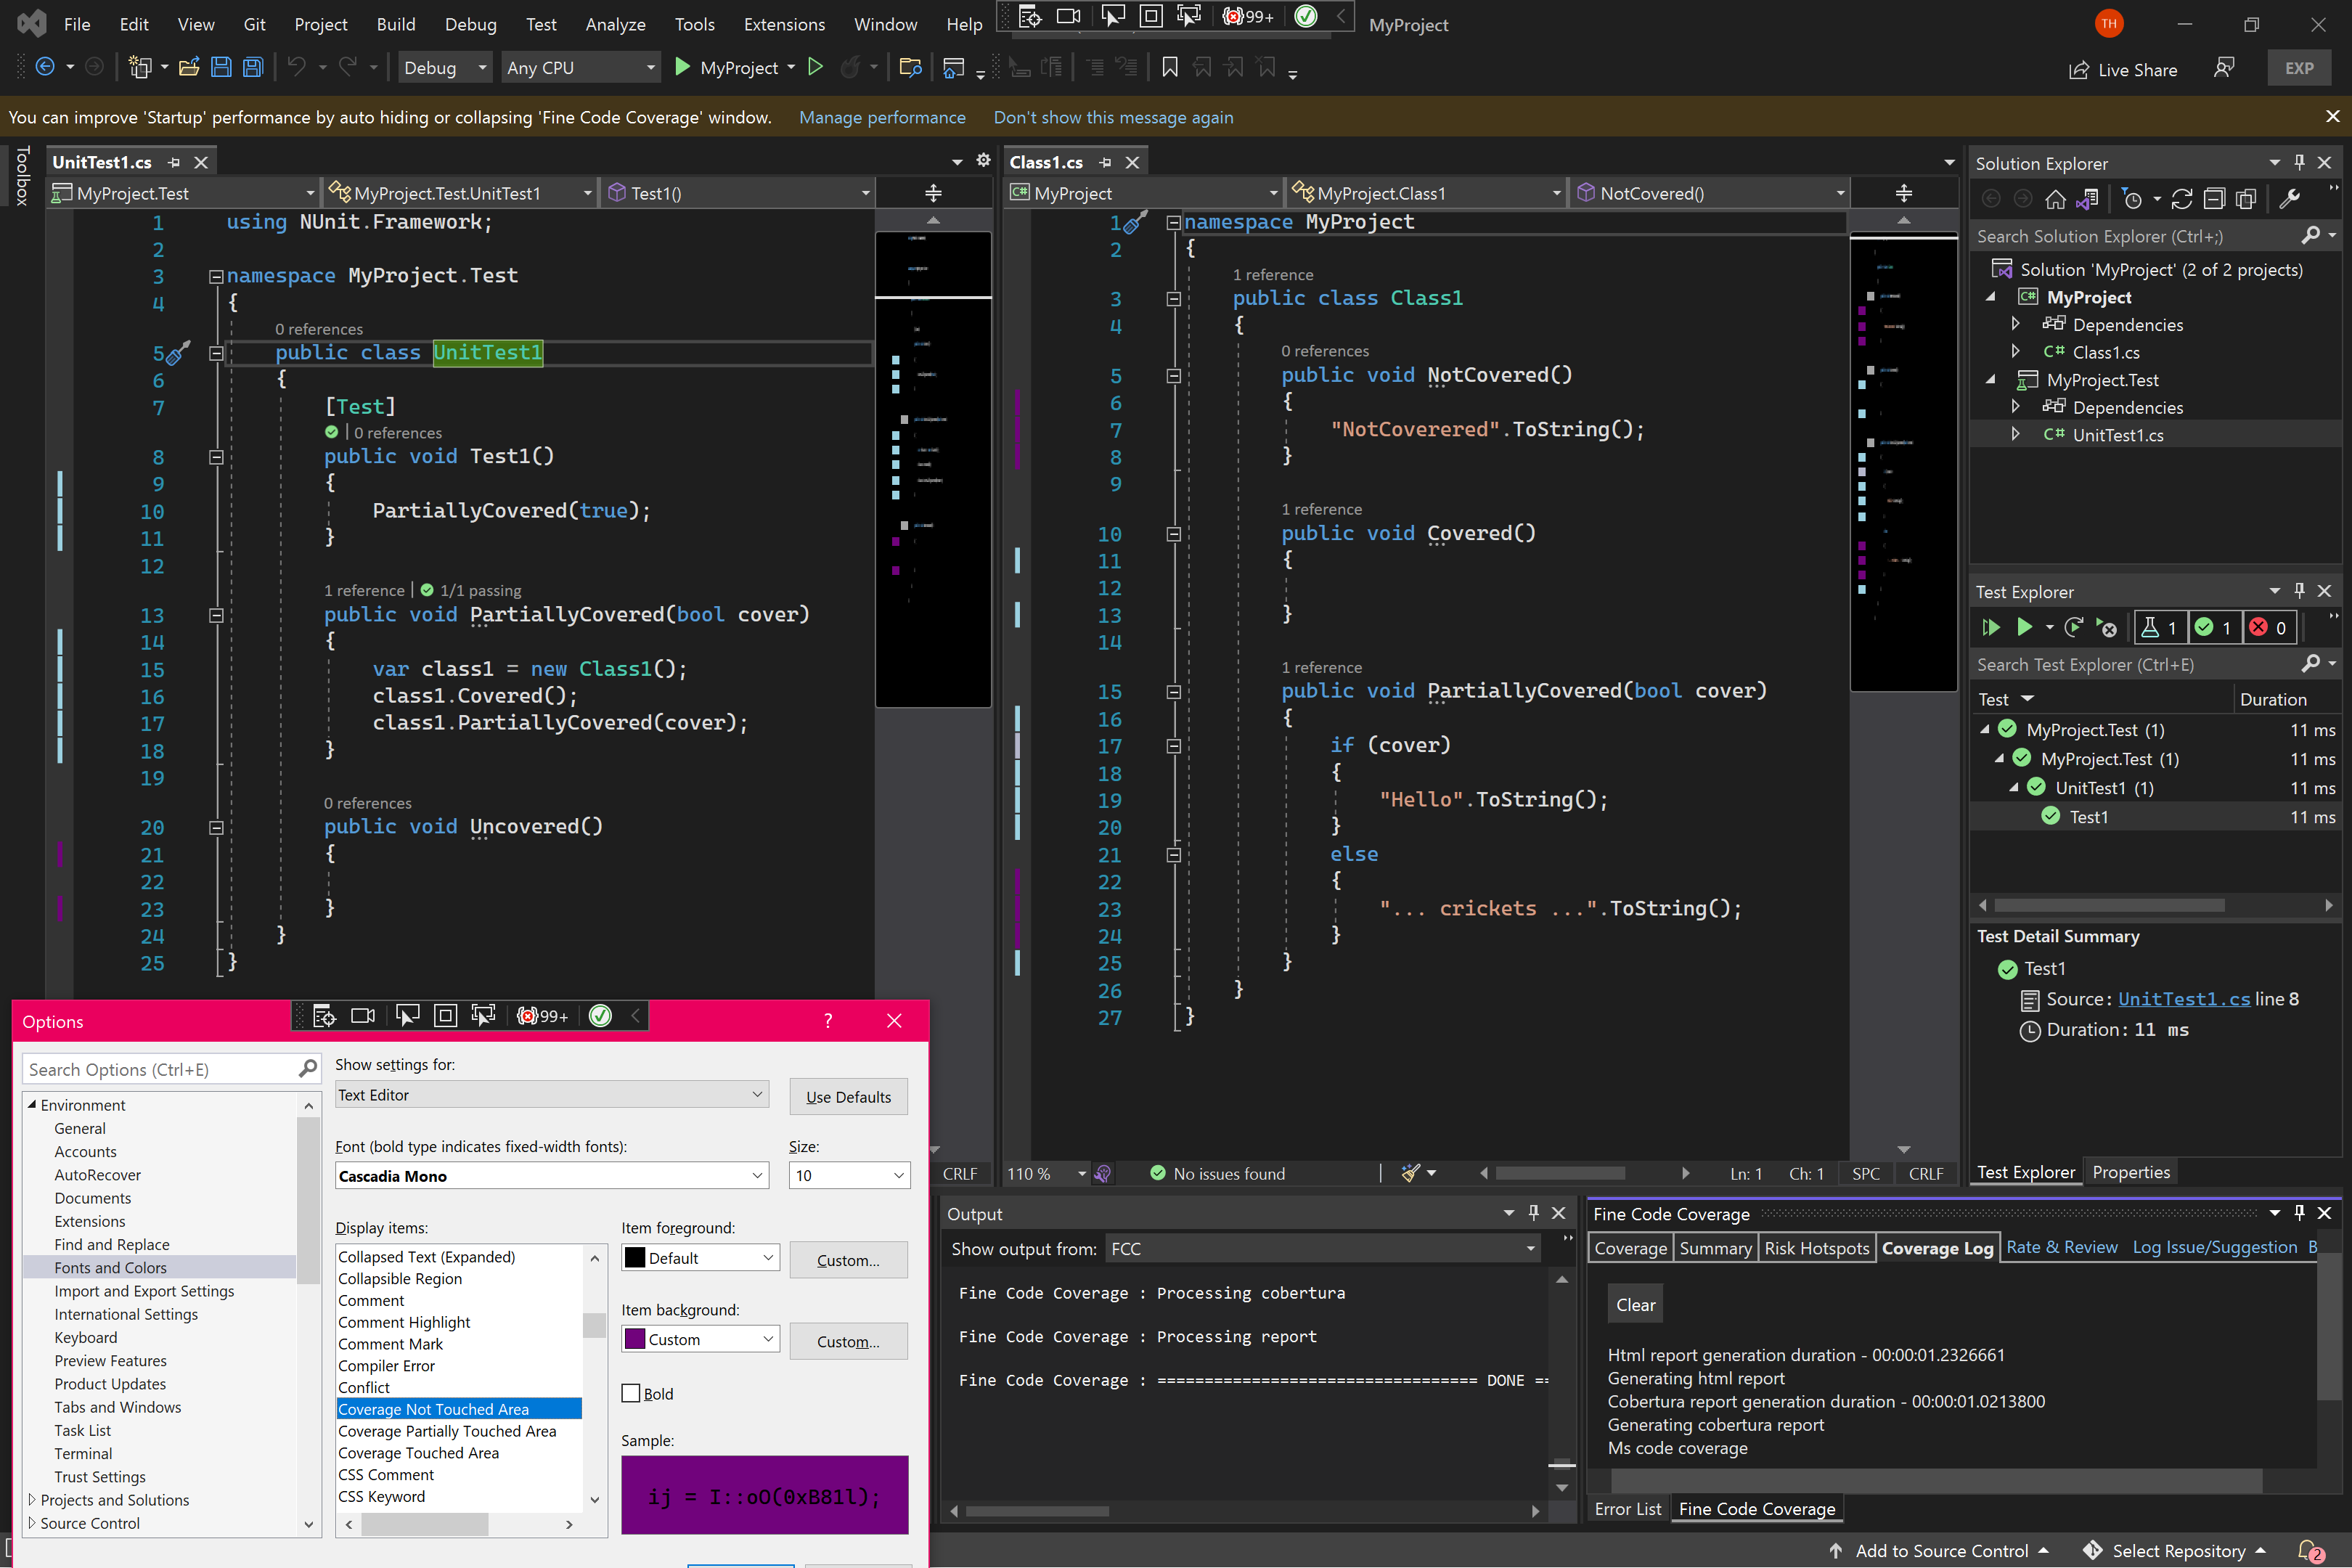Open the Debug configuration dropdown

(x=444, y=68)
